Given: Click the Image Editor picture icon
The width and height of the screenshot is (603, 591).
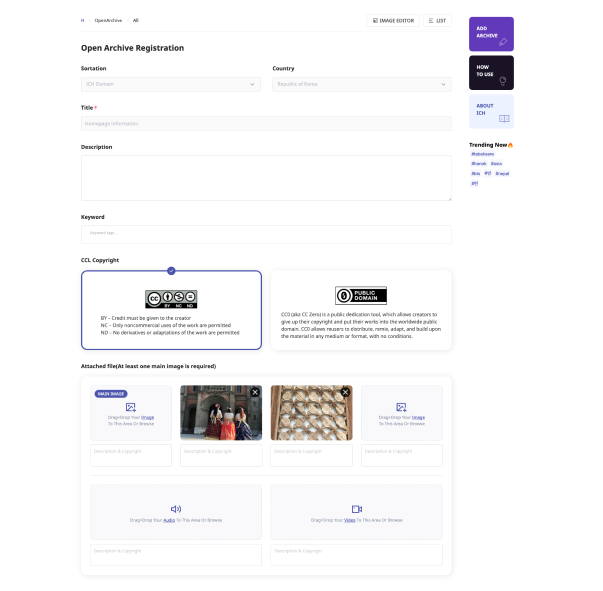Looking at the screenshot, I should pos(375,20).
